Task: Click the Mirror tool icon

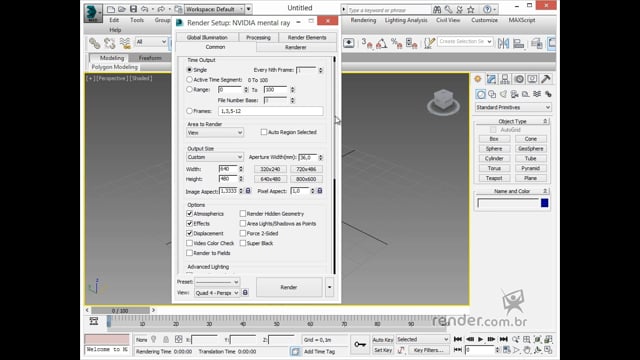Action: [503, 43]
